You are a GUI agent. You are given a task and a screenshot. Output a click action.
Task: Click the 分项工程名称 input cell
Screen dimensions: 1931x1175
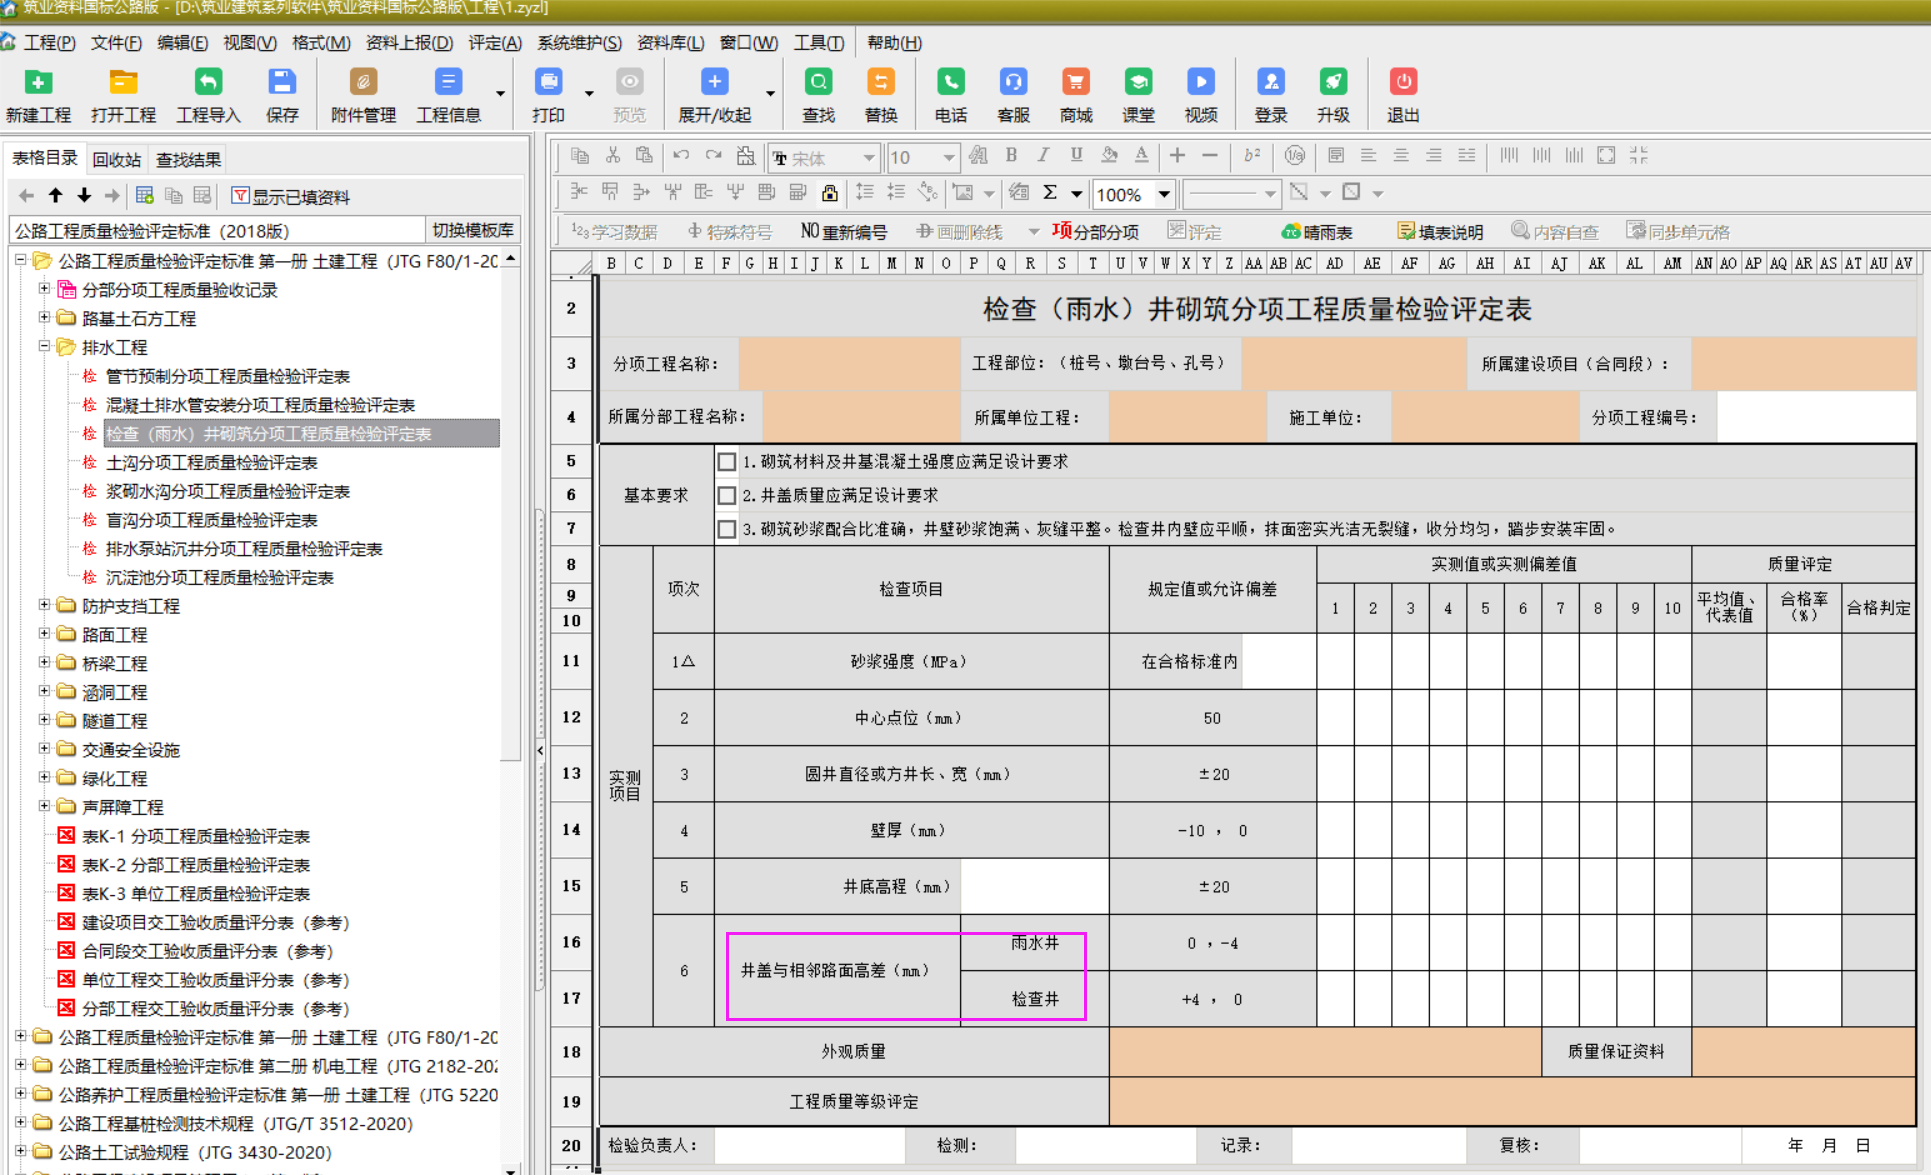click(x=849, y=364)
